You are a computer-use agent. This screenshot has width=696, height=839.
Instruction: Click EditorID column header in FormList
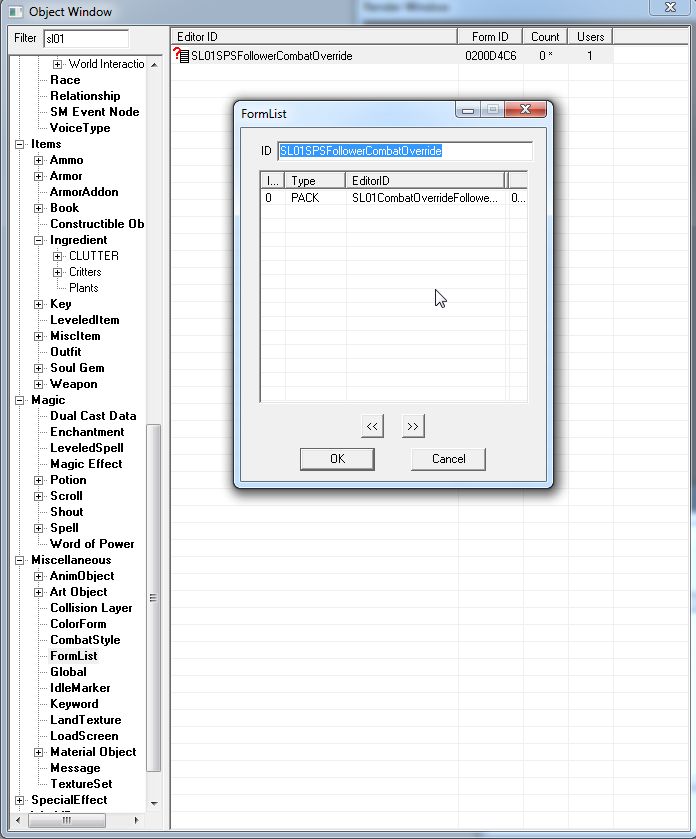(x=425, y=181)
